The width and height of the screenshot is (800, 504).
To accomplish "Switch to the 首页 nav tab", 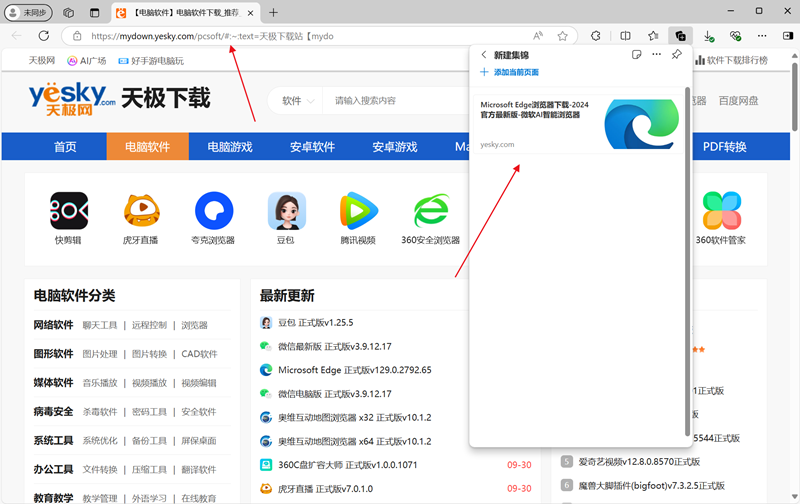I will pyautogui.click(x=65, y=147).
